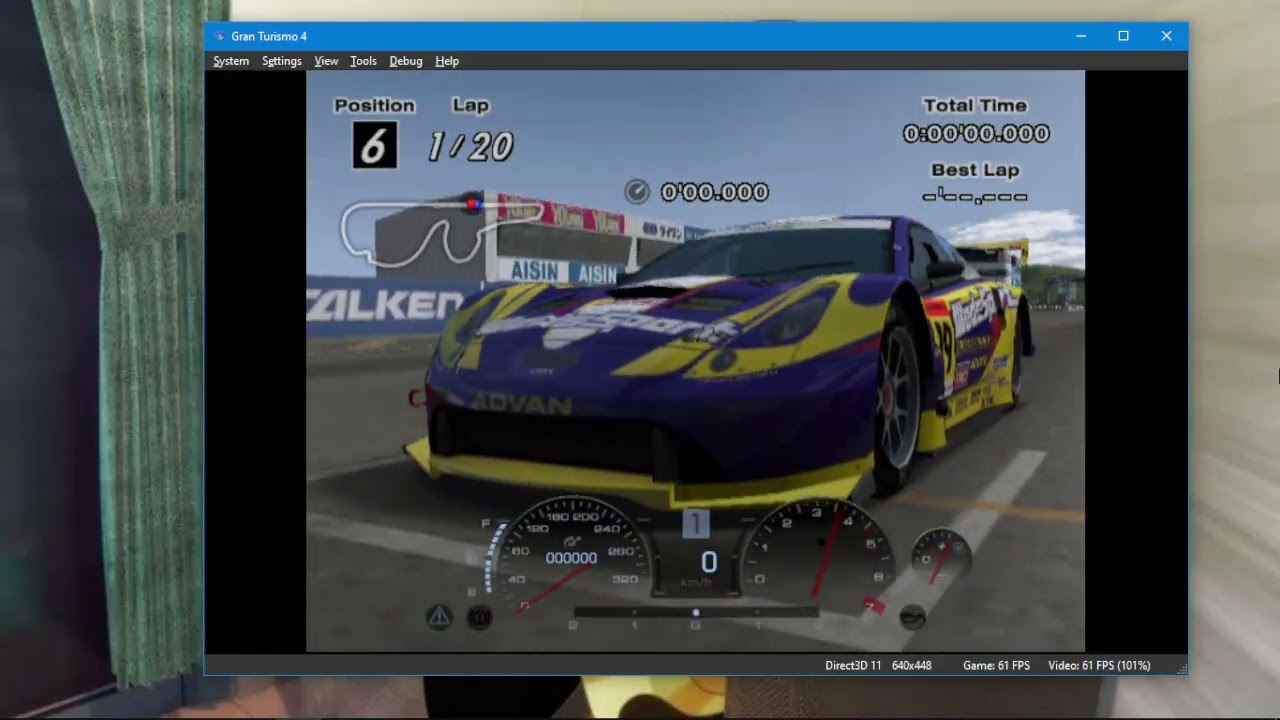Click the current lap time 0'00.000
The height and width of the screenshot is (720, 1280).
pyautogui.click(x=714, y=192)
